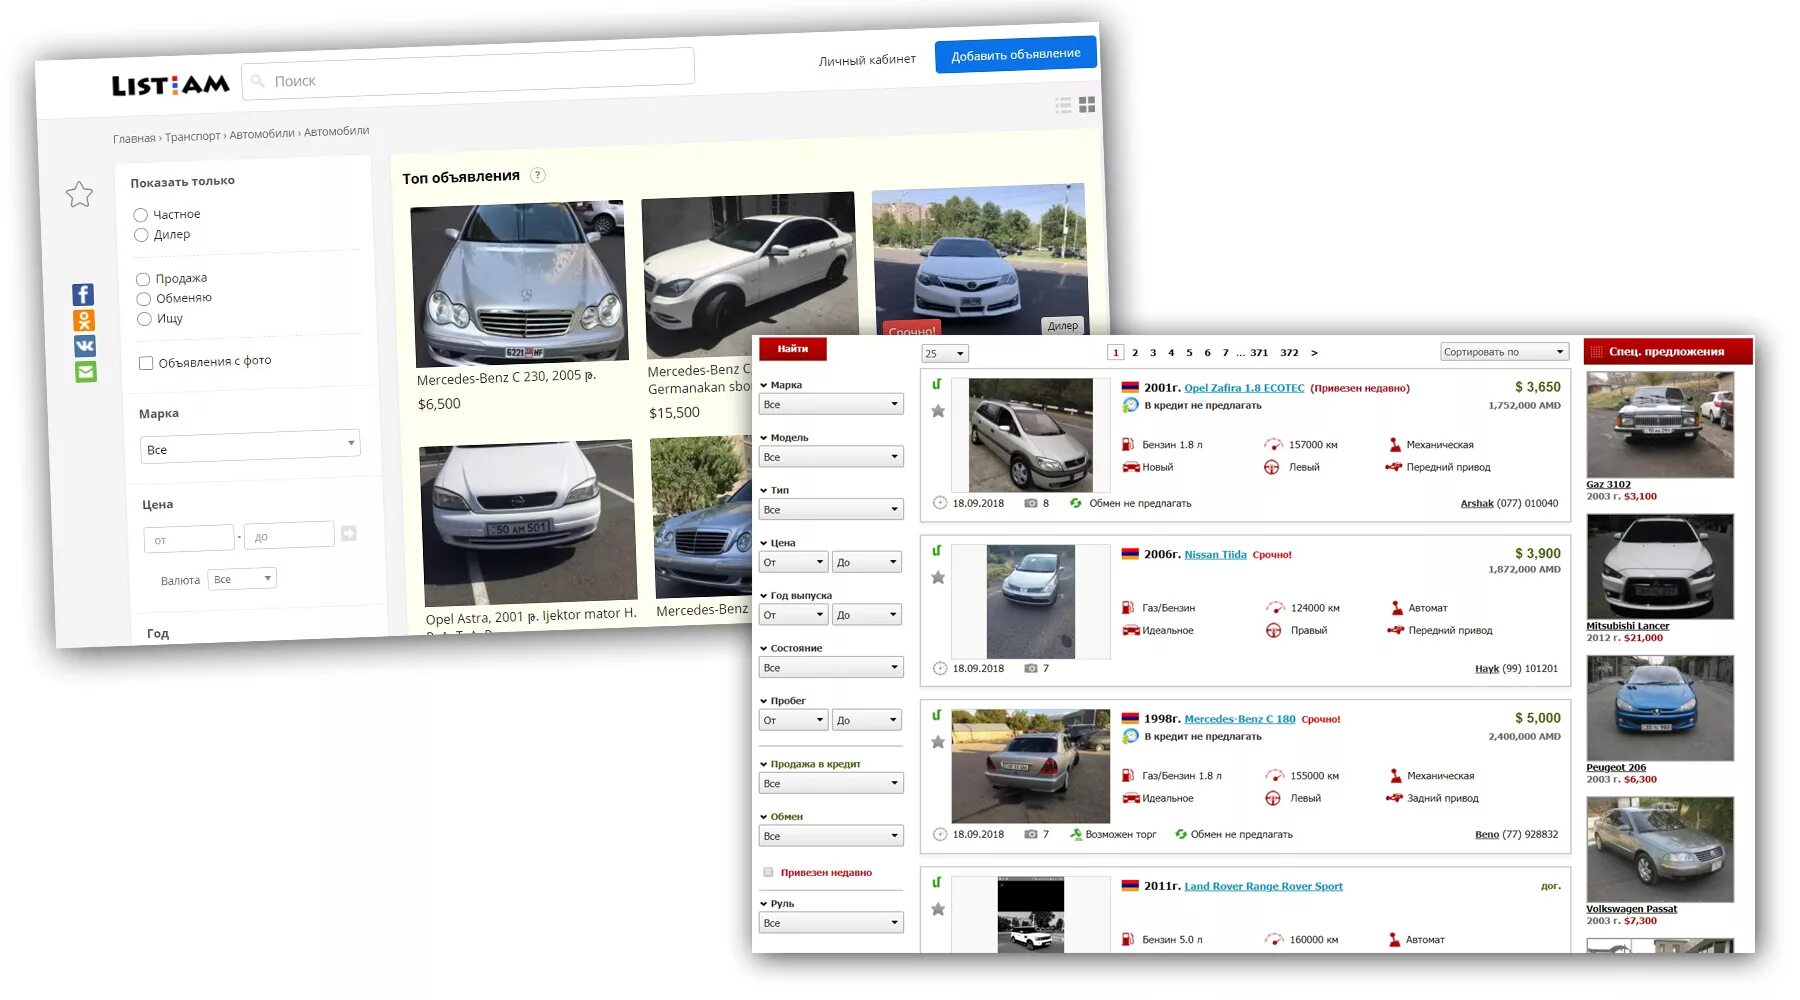Click fuel pump icon in Opel Zafira row
The width and height of the screenshot is (1800, 1000).
(1128, 444)
